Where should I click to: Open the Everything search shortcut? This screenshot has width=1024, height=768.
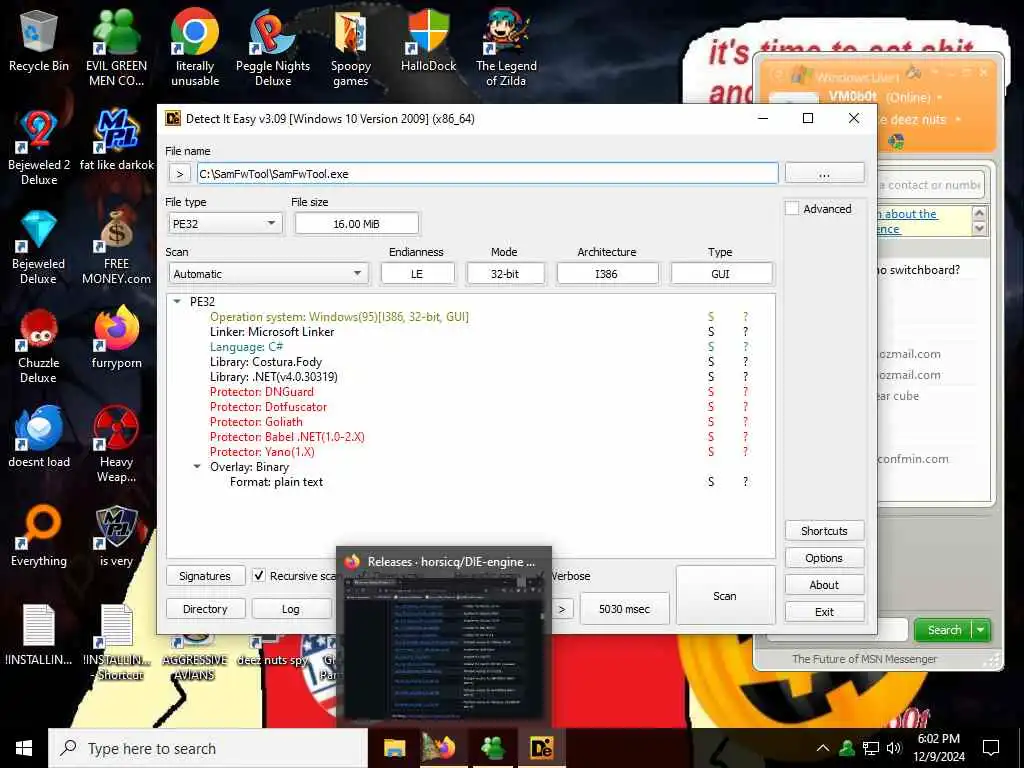[x=39, y=536]
